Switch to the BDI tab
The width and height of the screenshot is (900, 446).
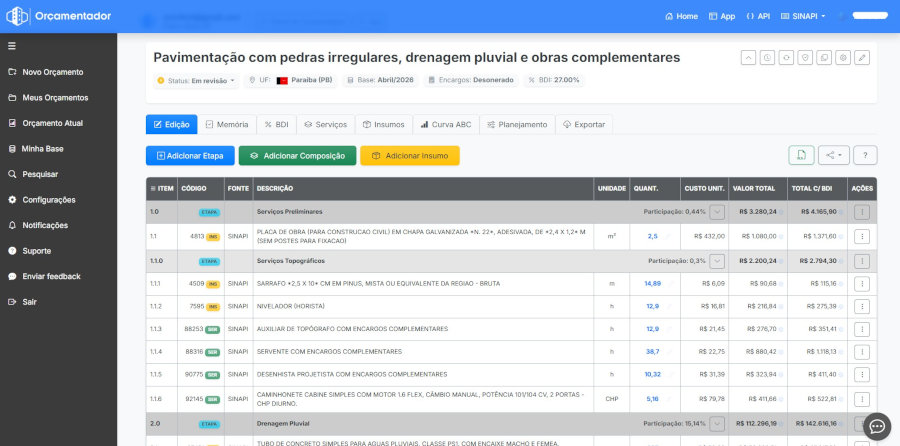tap(277, 125)
